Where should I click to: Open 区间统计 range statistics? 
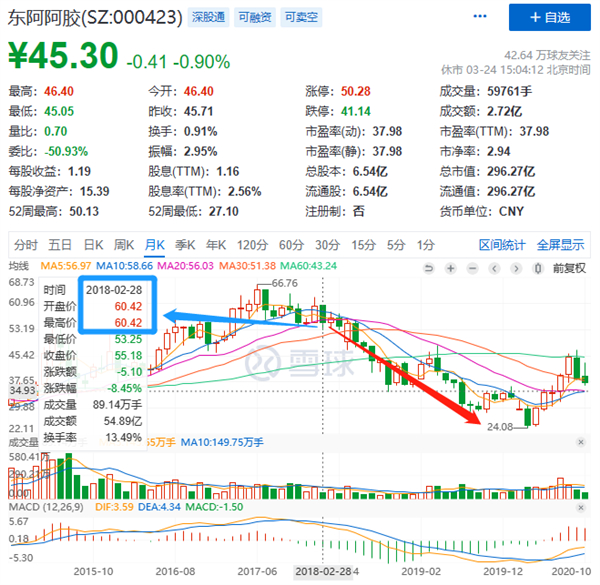coord(502,245)
